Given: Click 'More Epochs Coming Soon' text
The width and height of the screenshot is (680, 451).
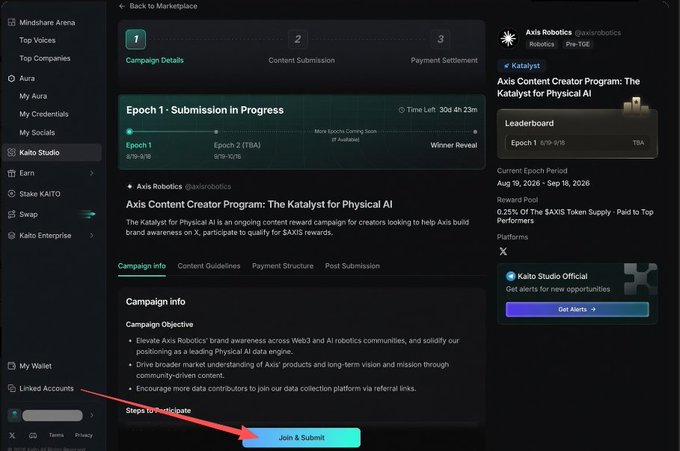Looking at the screenshot, I should [x=345, y=131].
